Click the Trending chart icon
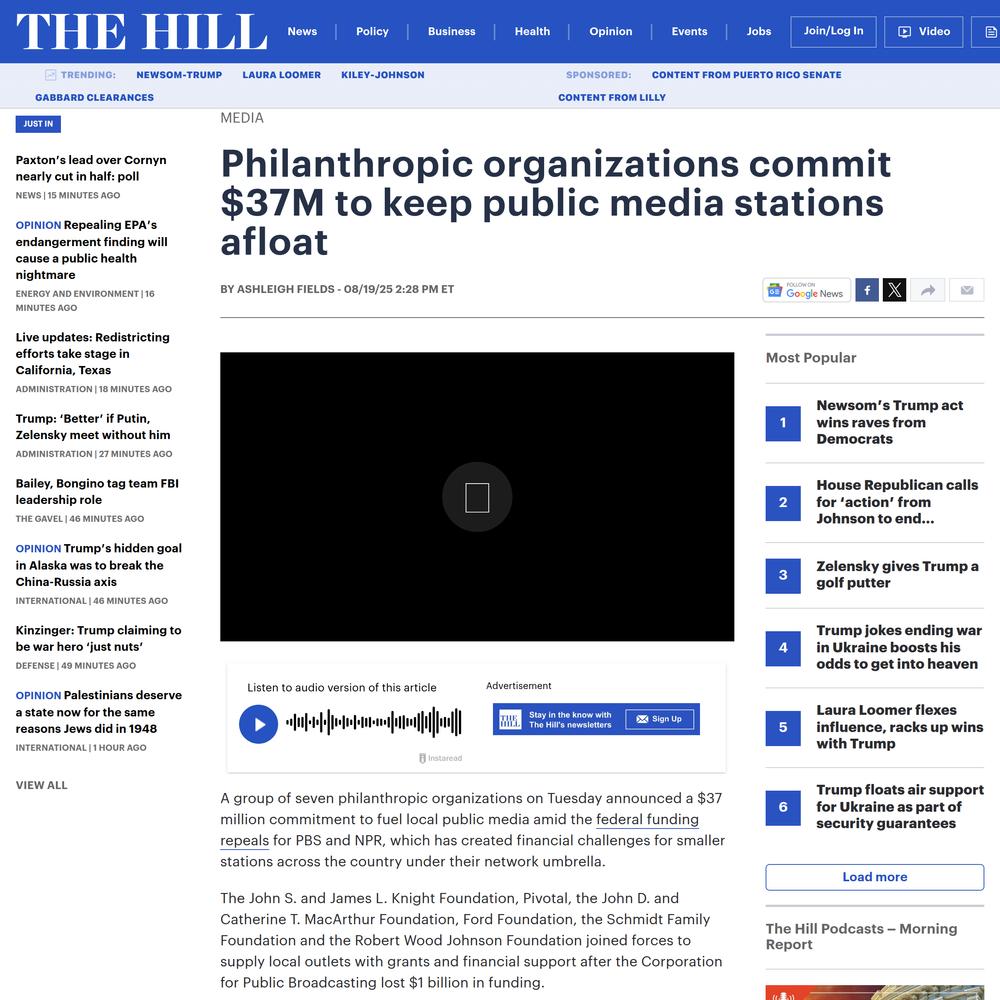1000x1000 pixels. 50,75
